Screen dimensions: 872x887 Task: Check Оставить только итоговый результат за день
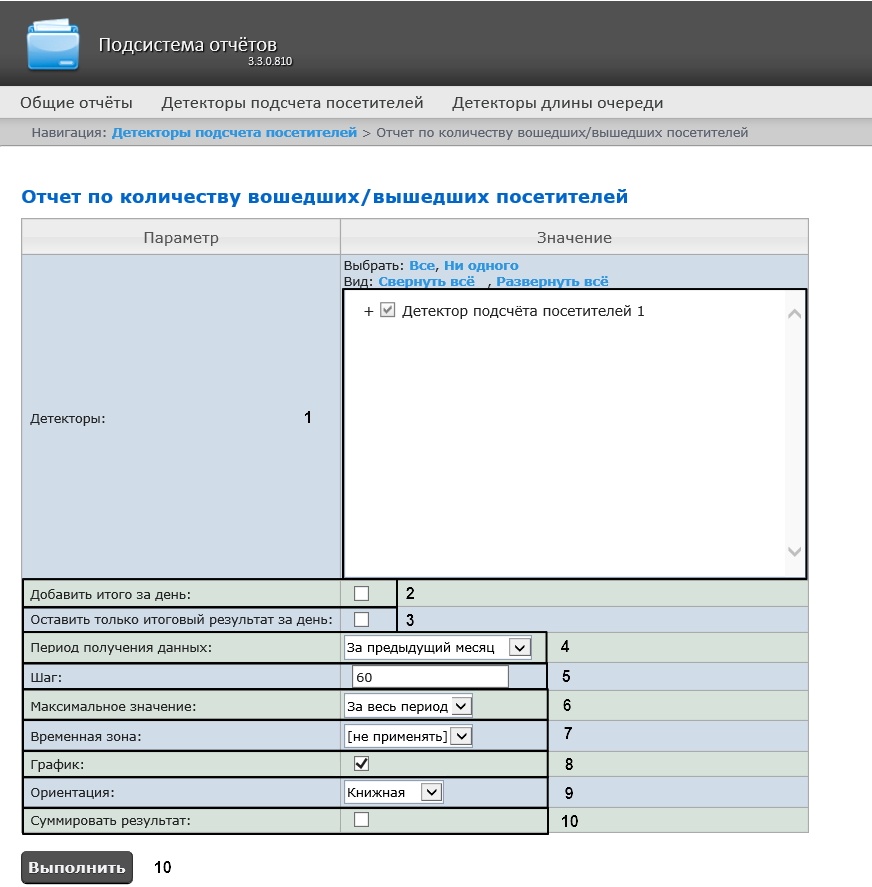pyautogui.click(x=361, y=619)
